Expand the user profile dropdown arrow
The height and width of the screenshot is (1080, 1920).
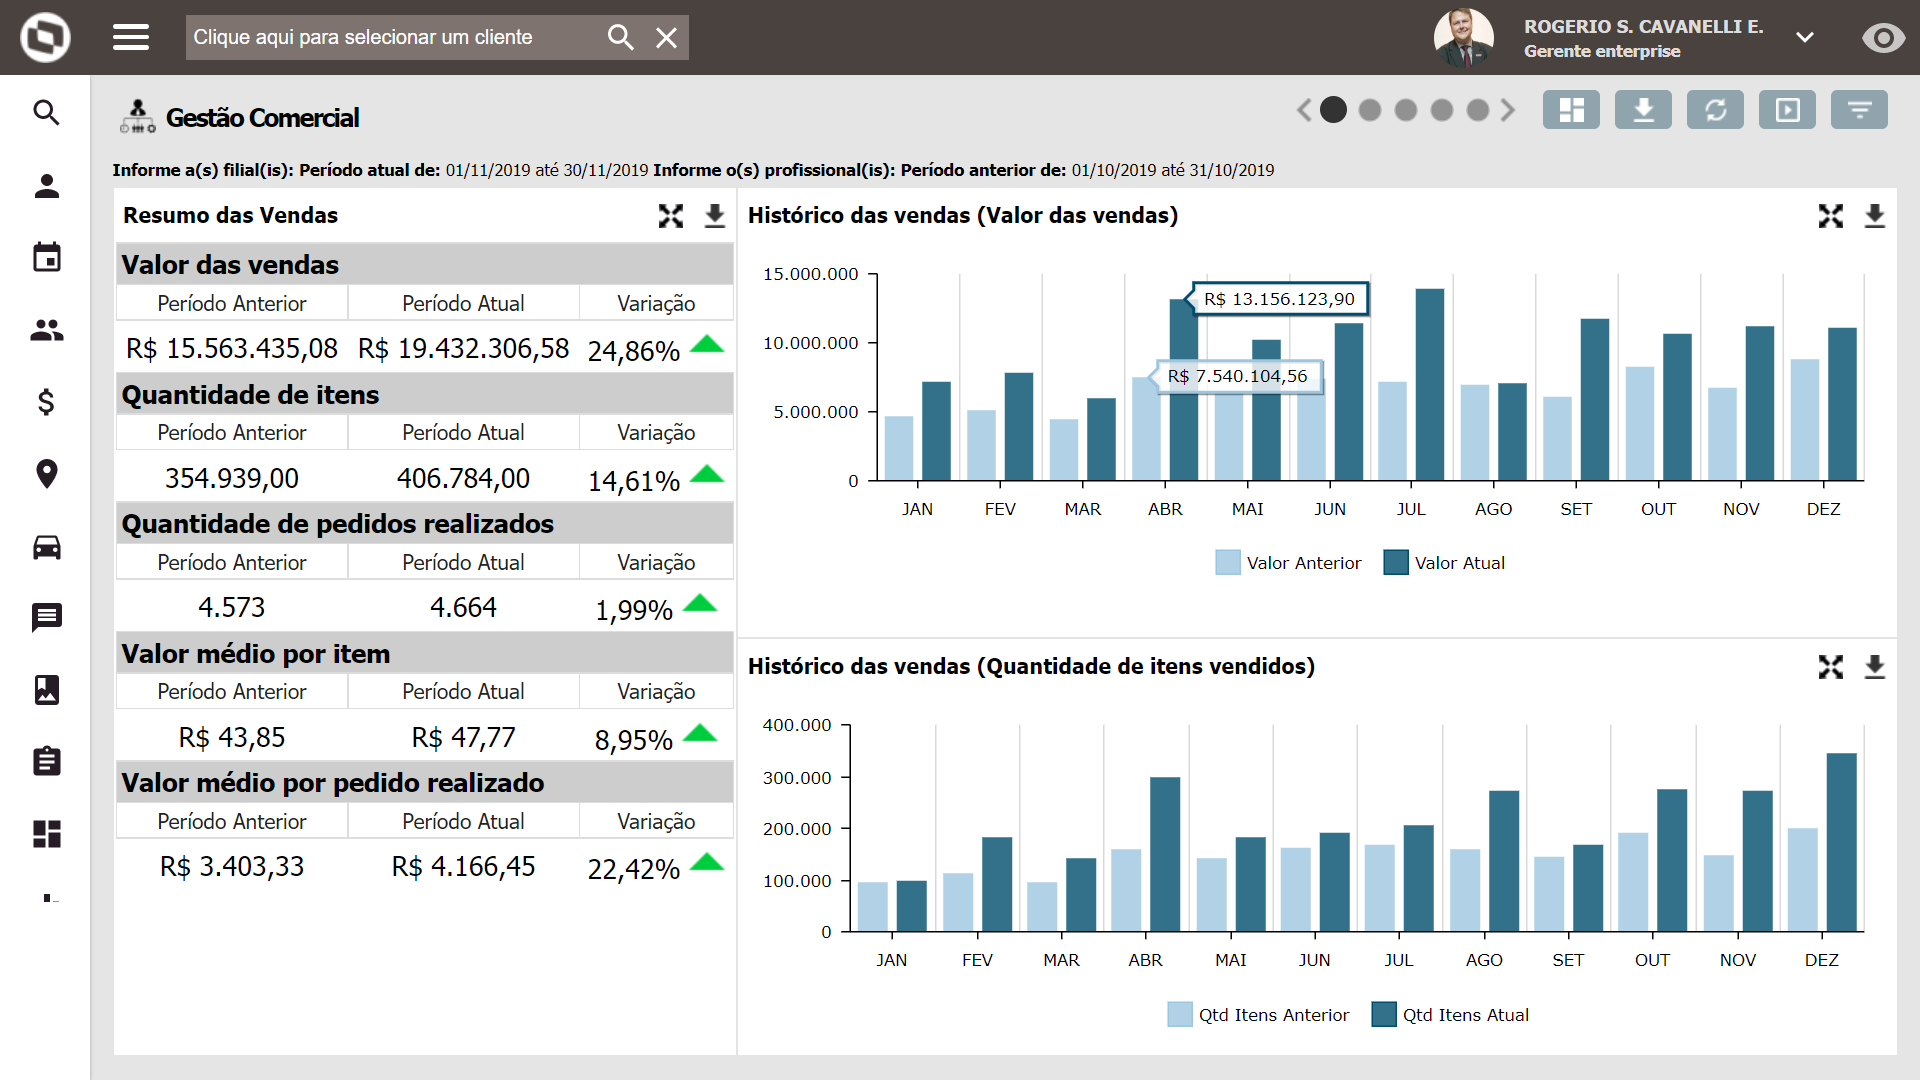1804,38
